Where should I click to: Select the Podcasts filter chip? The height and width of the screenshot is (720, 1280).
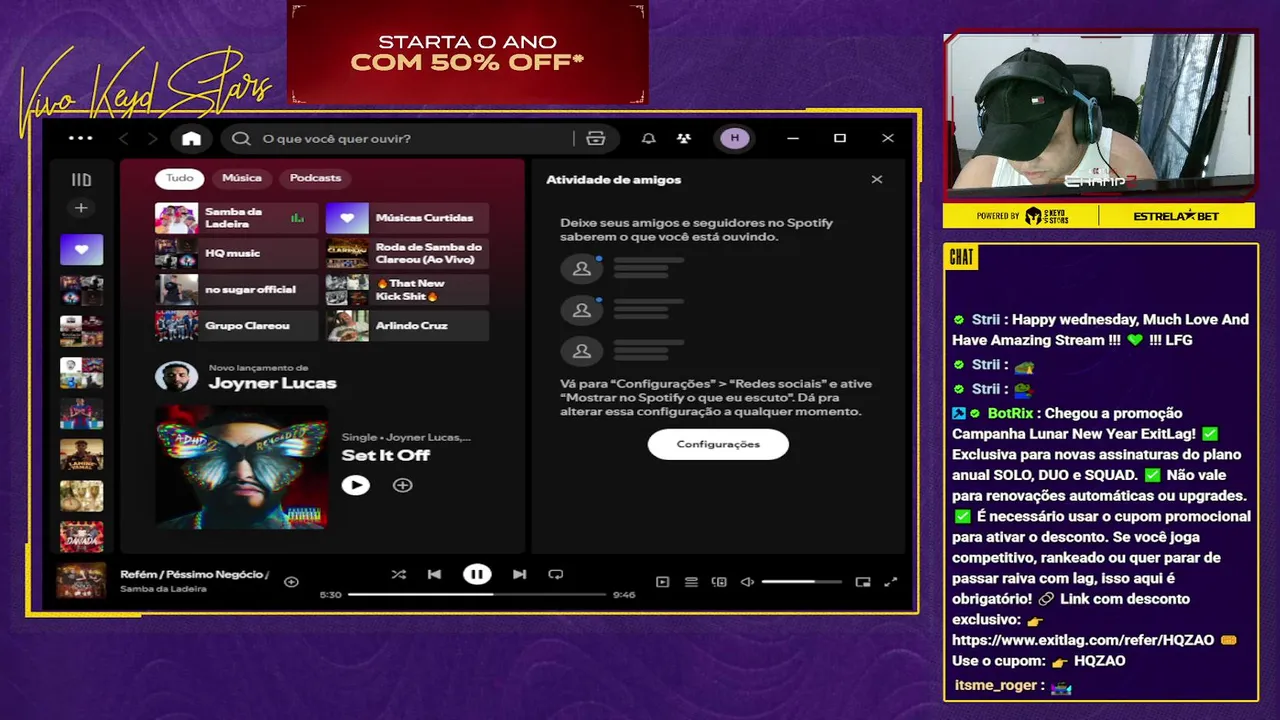315,178
